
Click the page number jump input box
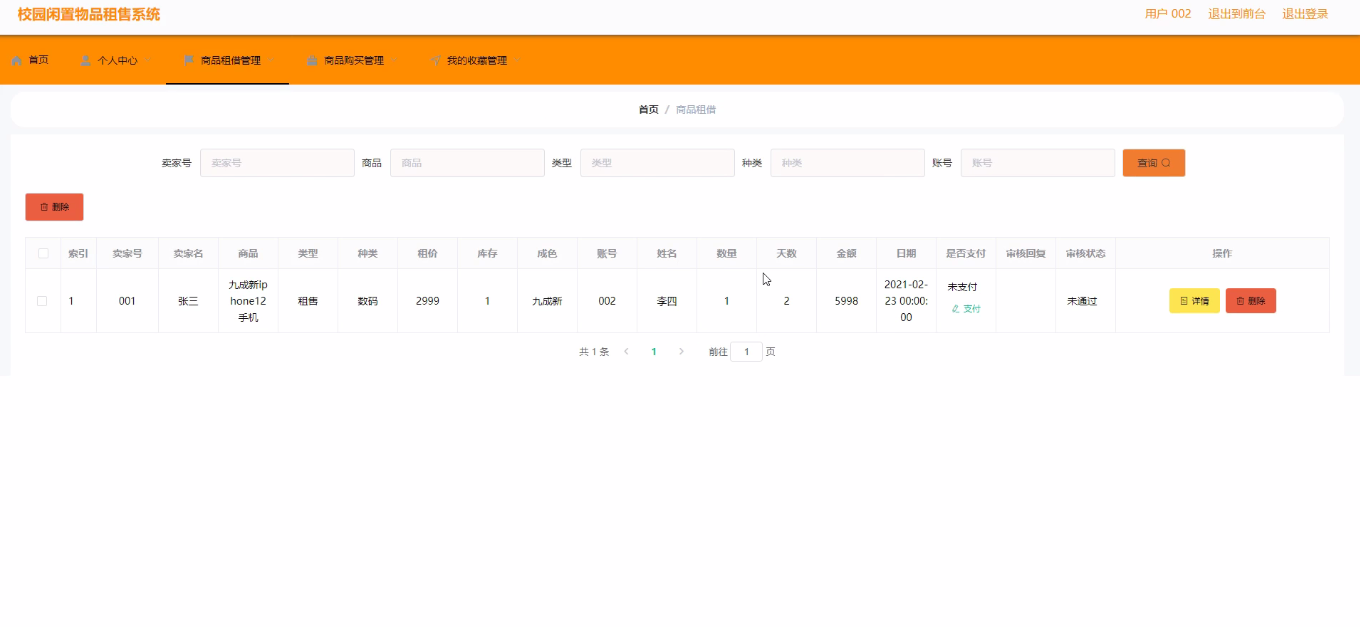tap(746, 352)
